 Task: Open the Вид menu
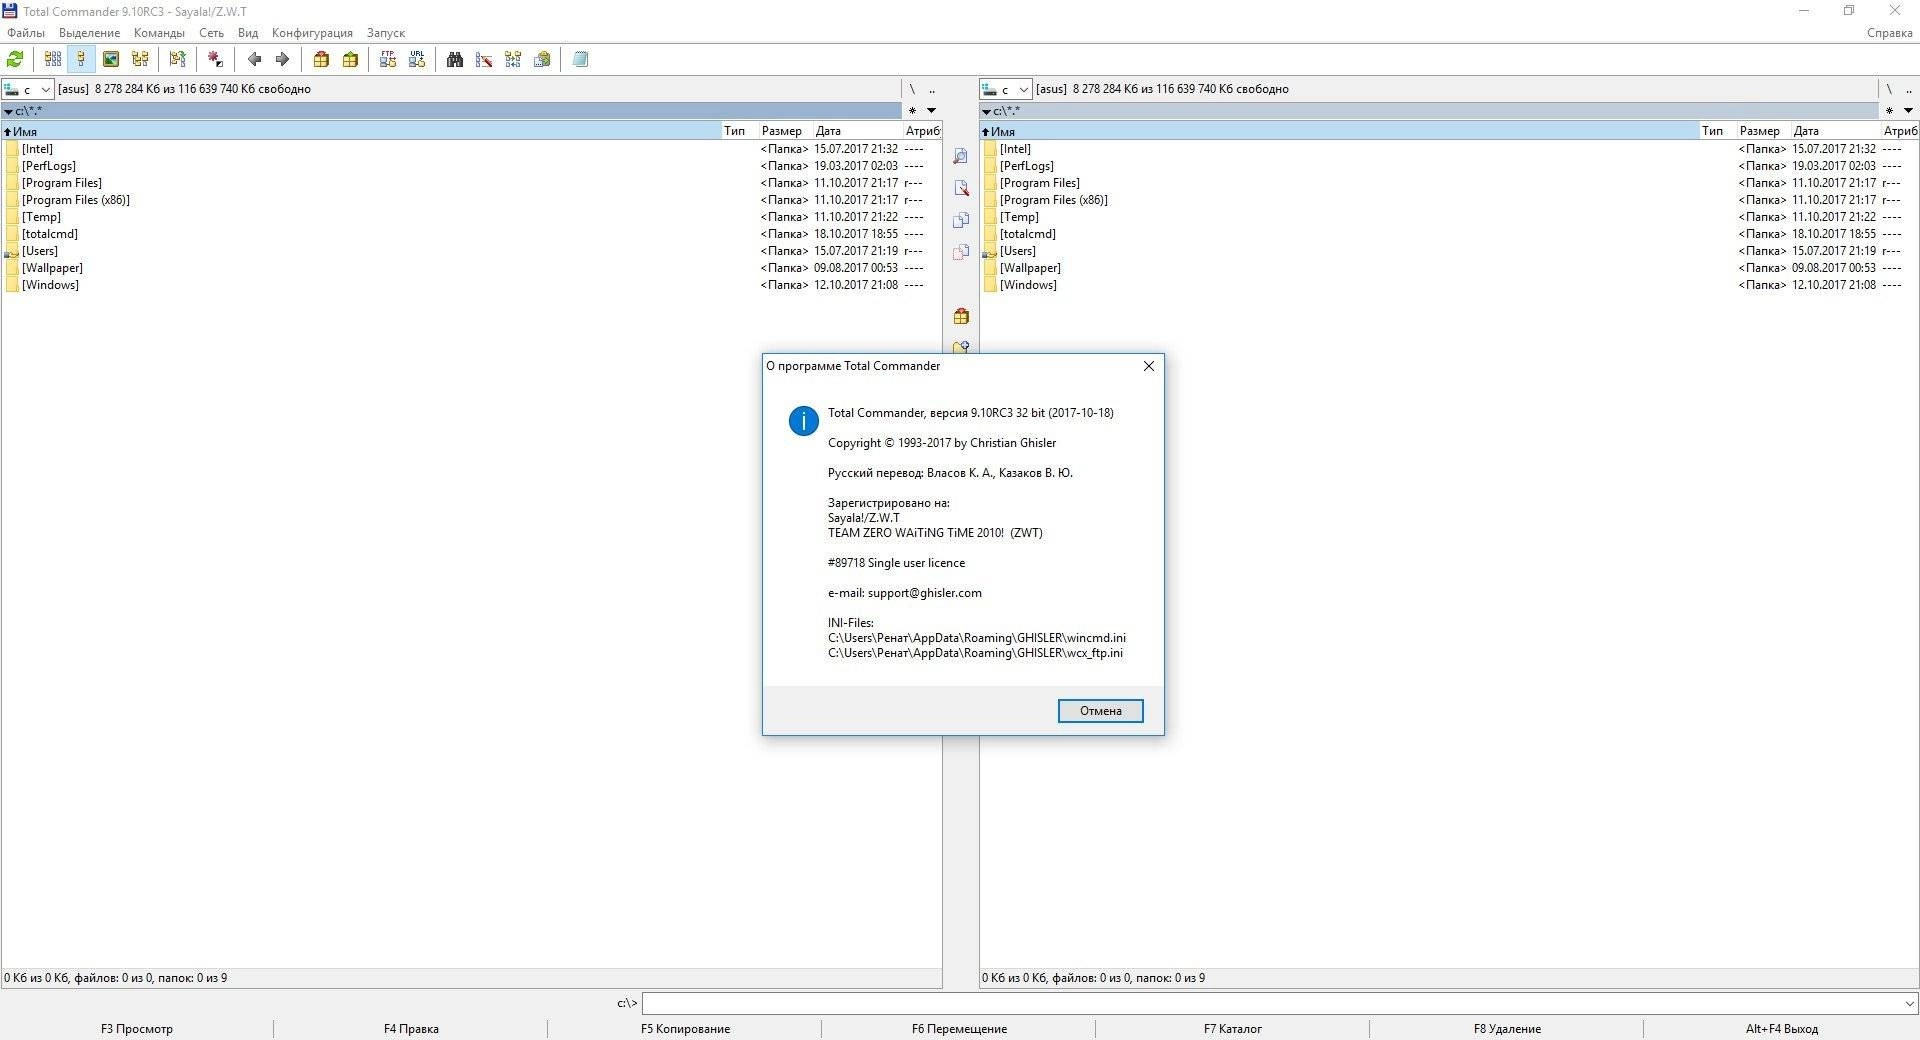(x=248, y=33)
